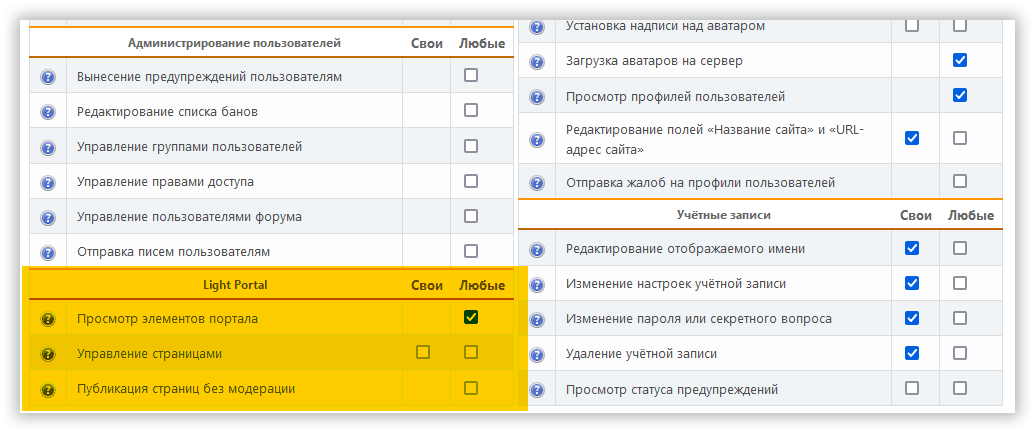Viewport: 1035px width, 433px height.
Task: Open help for Удаление учётной записи
Action: tap(537, 354)
